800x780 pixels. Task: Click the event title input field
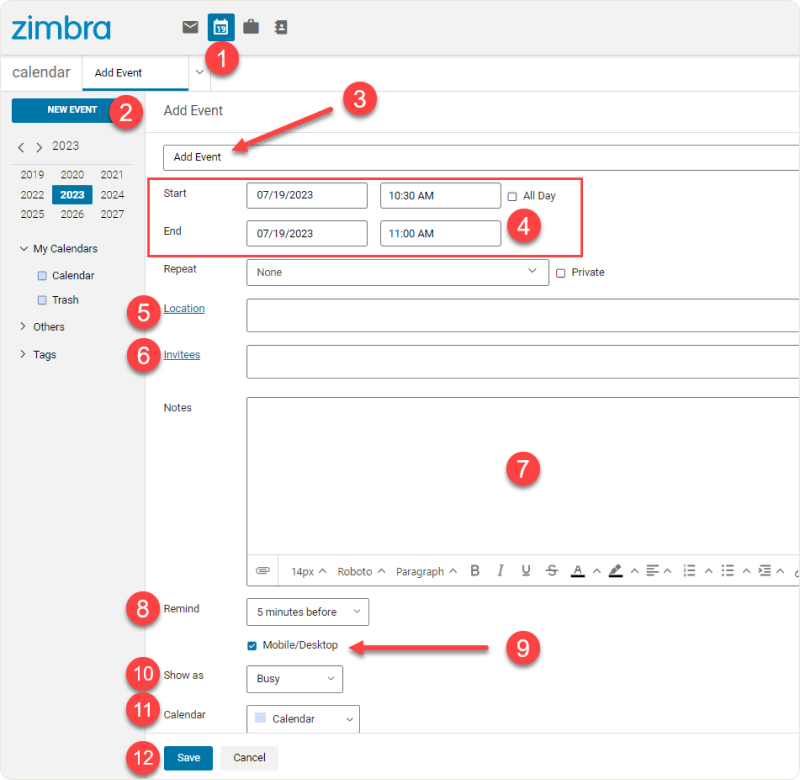(481, 158)
